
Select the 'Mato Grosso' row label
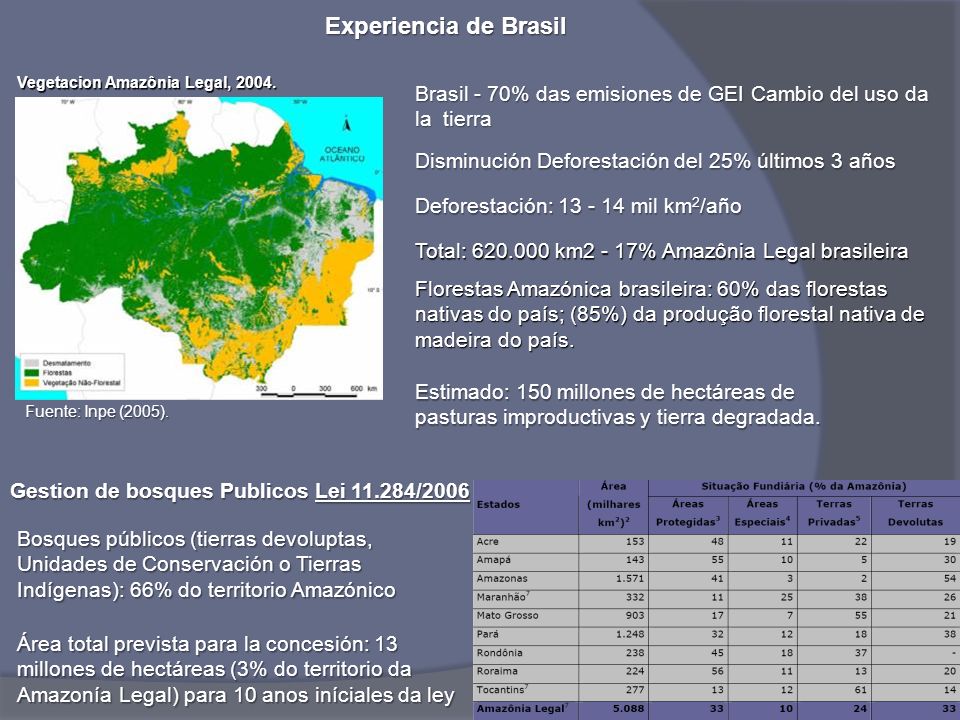[508, 615]
